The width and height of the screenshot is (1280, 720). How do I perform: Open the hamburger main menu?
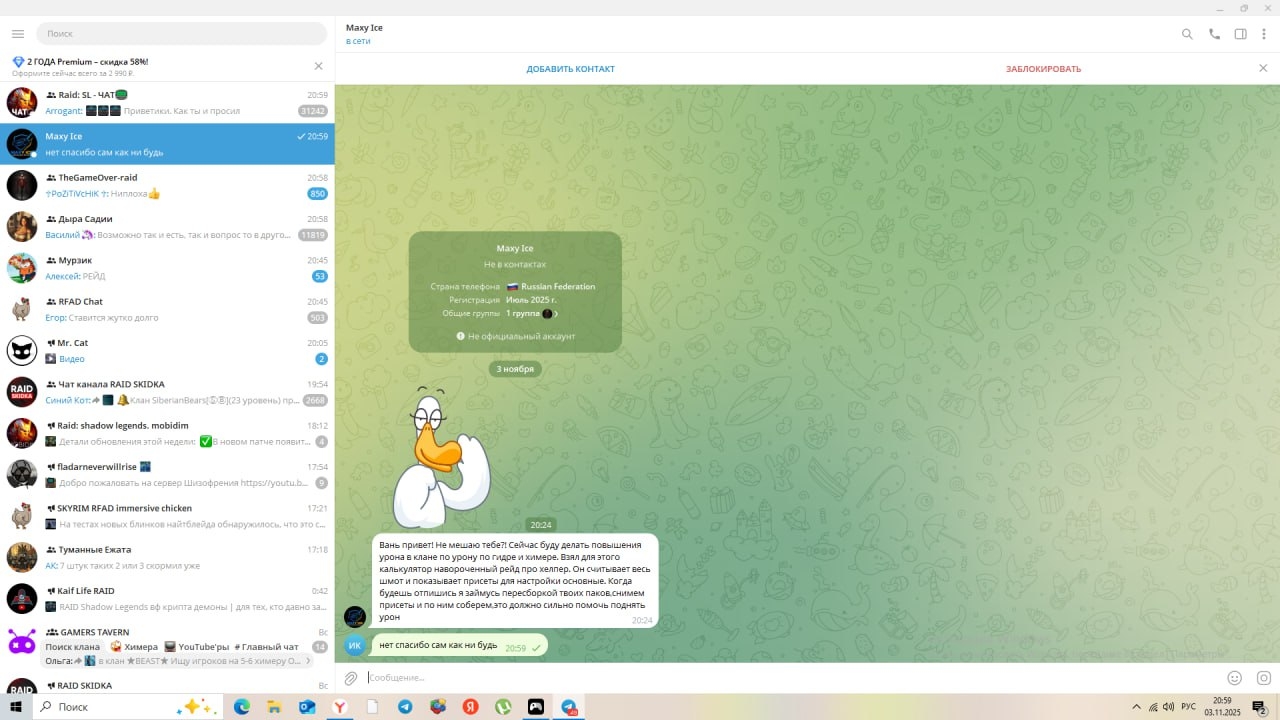coord(17,34)
